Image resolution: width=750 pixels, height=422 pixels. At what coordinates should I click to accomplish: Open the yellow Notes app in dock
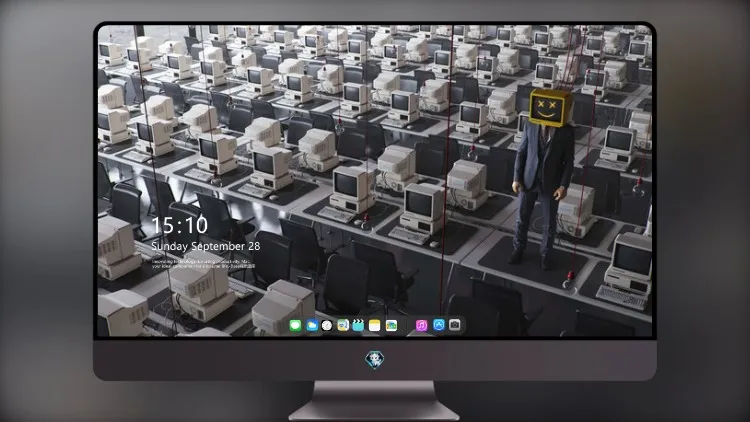pos(375,325)
